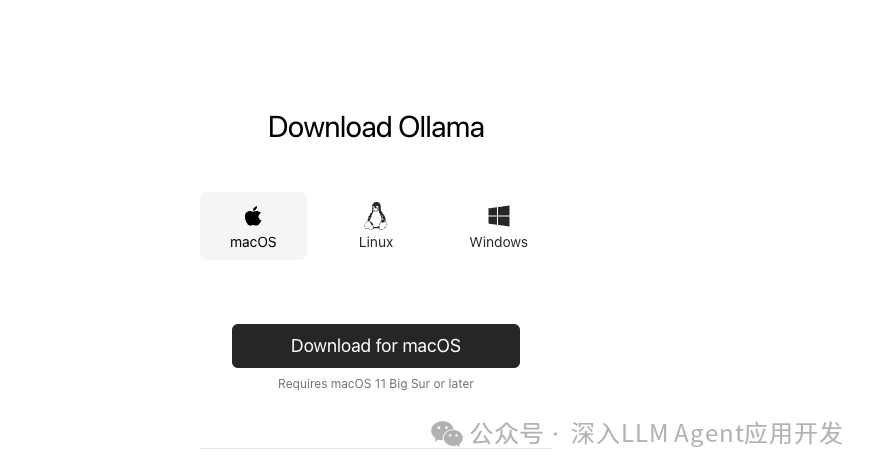Switch to the Windows platform tab label
Image resolution: width=870 pixels, height=468 pixels.
pos(498,243)
